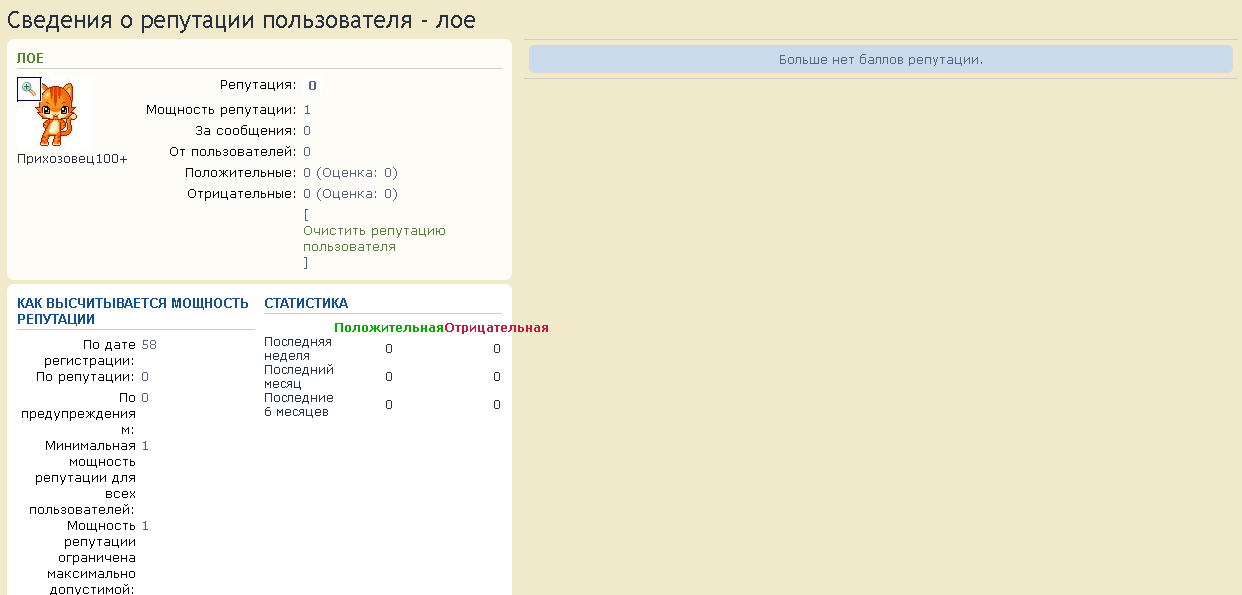Click the Больше нет баллов репутации notice bar
Screen dimensions: 1242x595
click(x=880, y=60)
